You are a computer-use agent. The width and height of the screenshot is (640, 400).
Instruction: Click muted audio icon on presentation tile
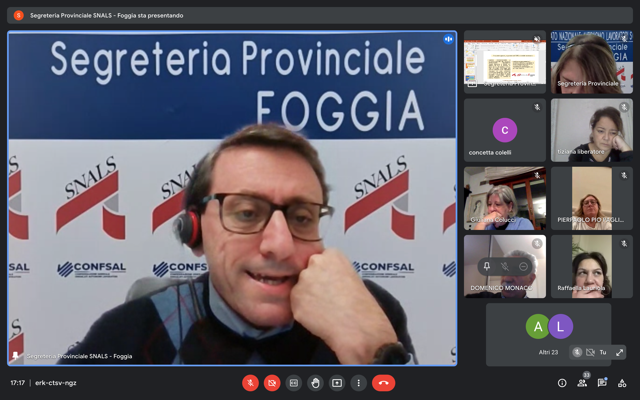[x=537, y=39]
